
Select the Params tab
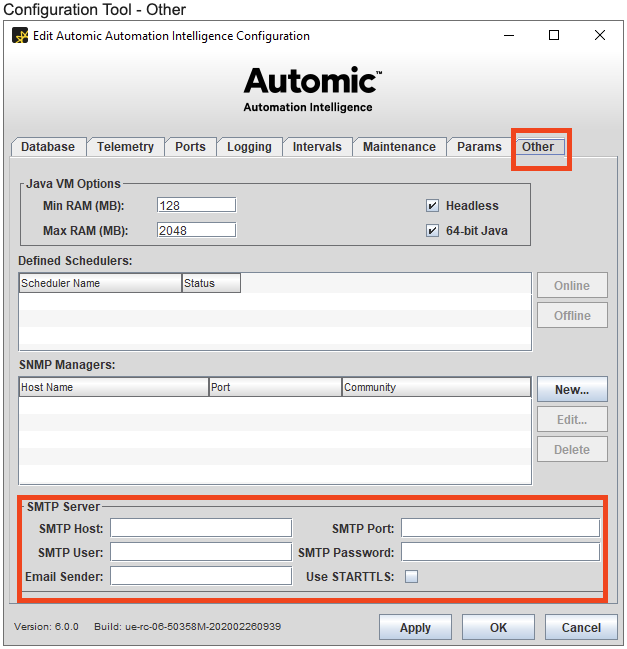point(479,147)
